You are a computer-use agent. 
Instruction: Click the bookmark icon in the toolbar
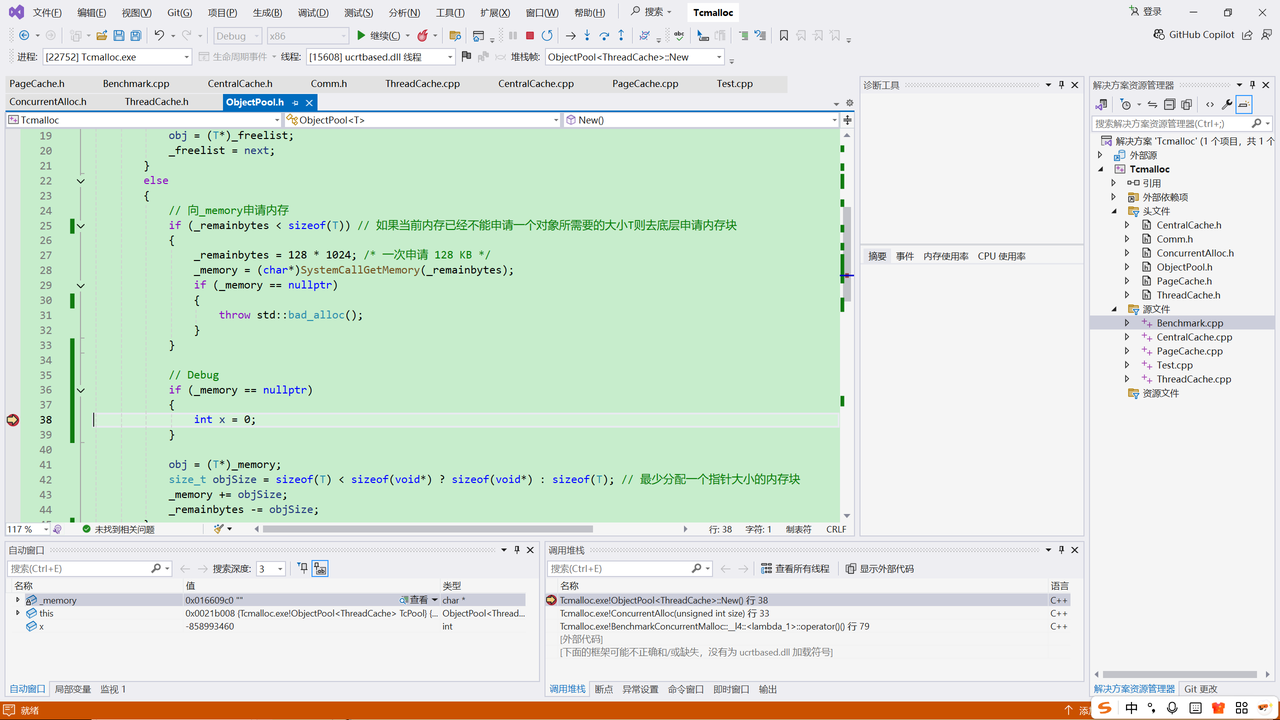[x=784, y=36]
